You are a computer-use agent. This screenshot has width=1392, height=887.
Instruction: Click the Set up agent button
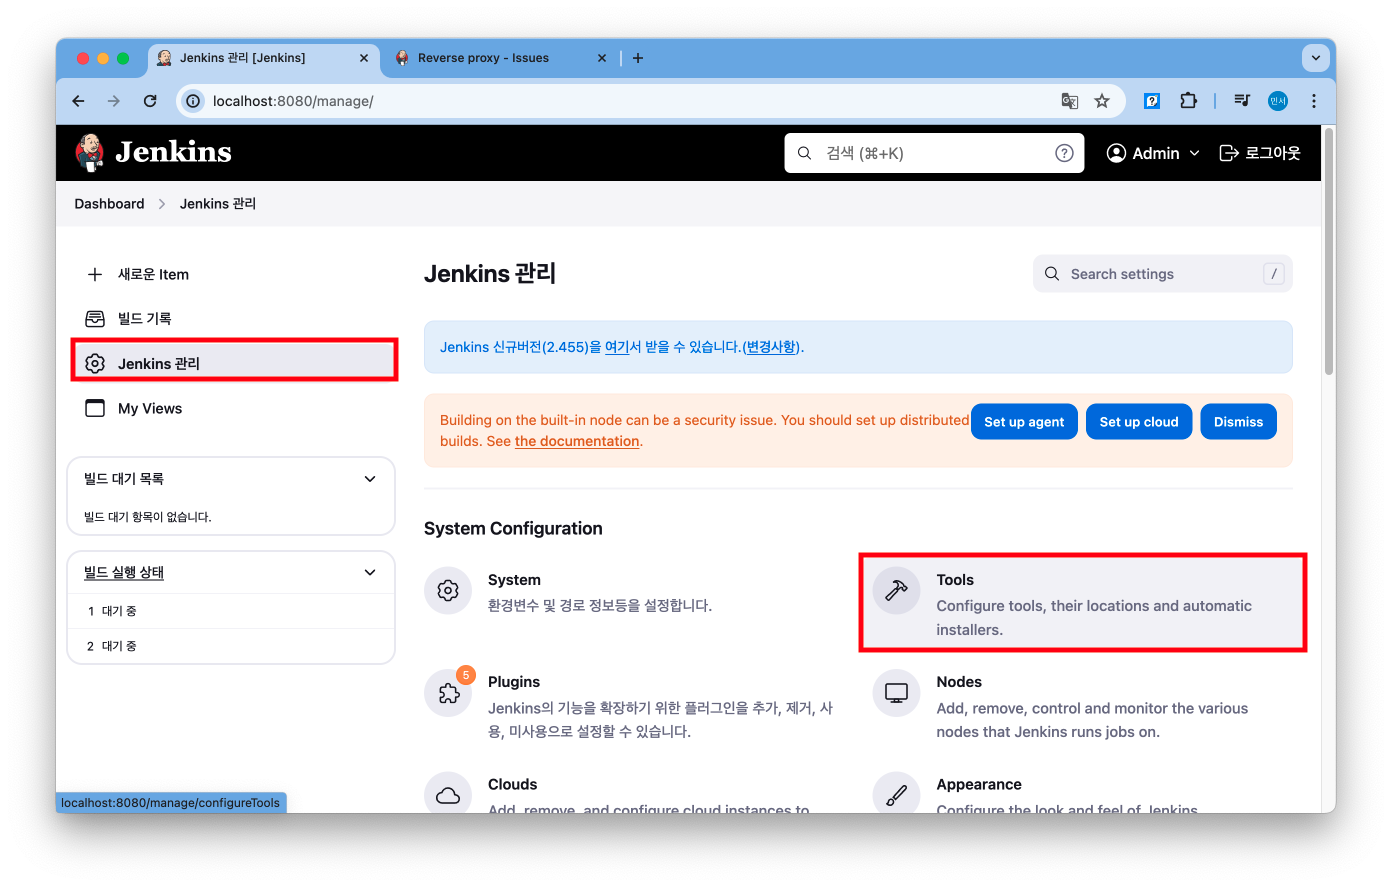[1024, 422]
